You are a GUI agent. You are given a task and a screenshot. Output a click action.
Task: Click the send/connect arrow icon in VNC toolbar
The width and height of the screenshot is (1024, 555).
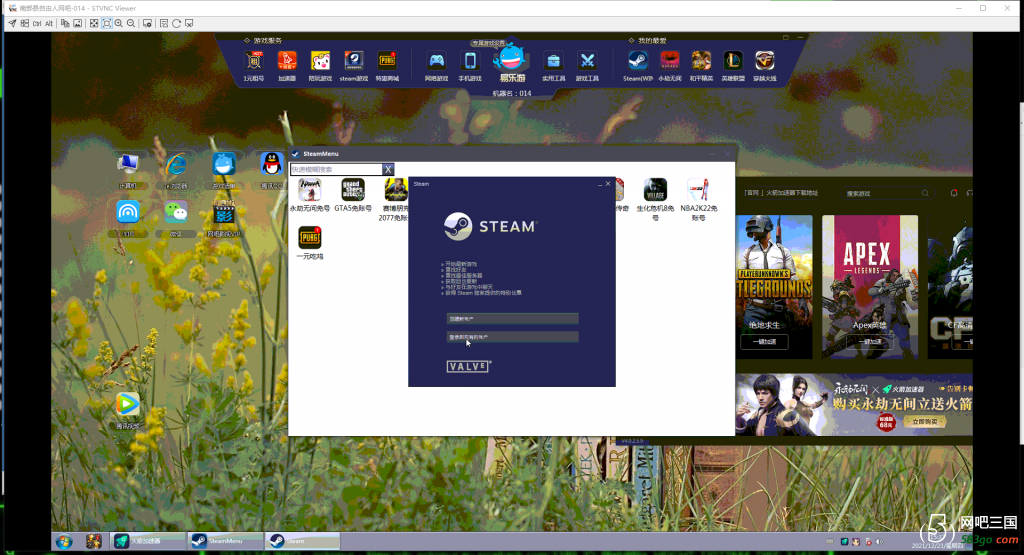[x=12, y=24]
